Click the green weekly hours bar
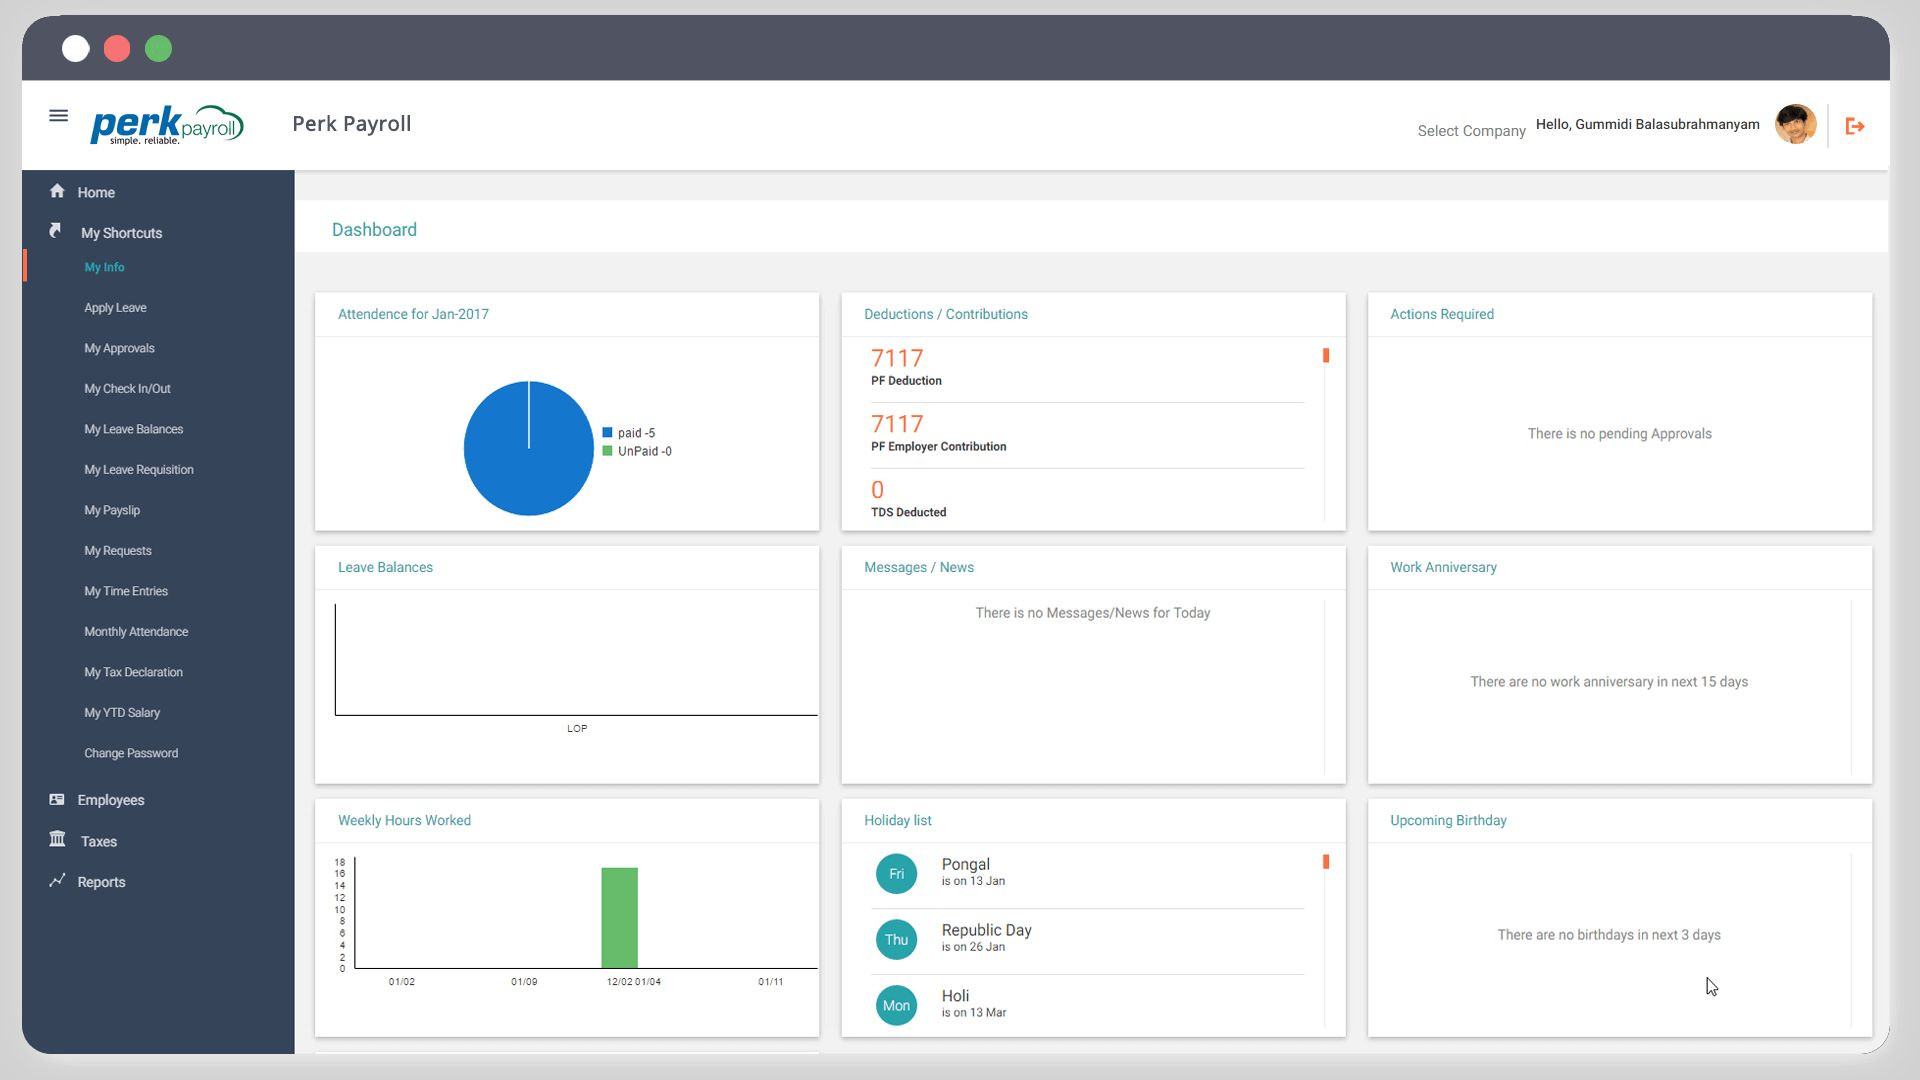This screenshot has height=1080, width=1920. 619,917
